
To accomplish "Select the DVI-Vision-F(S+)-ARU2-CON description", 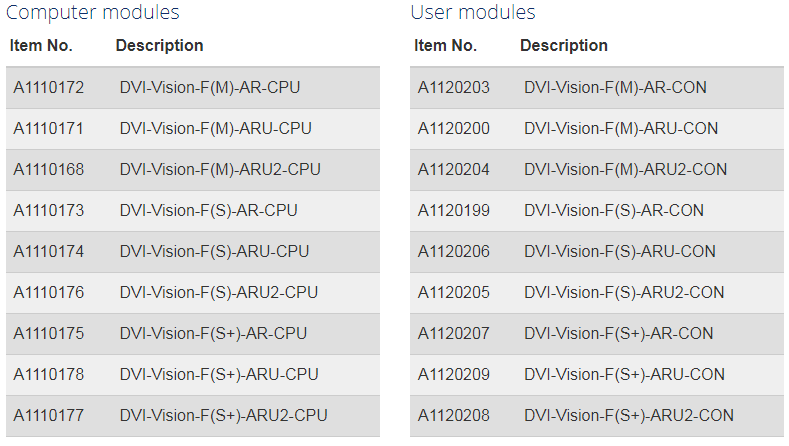I will [x=629, y=416].
